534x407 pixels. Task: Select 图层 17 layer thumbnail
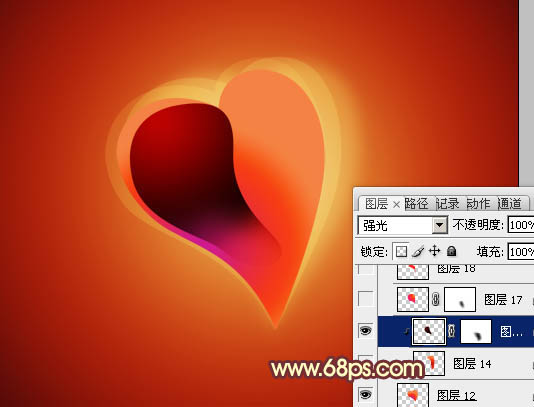(x=413, y=299)
